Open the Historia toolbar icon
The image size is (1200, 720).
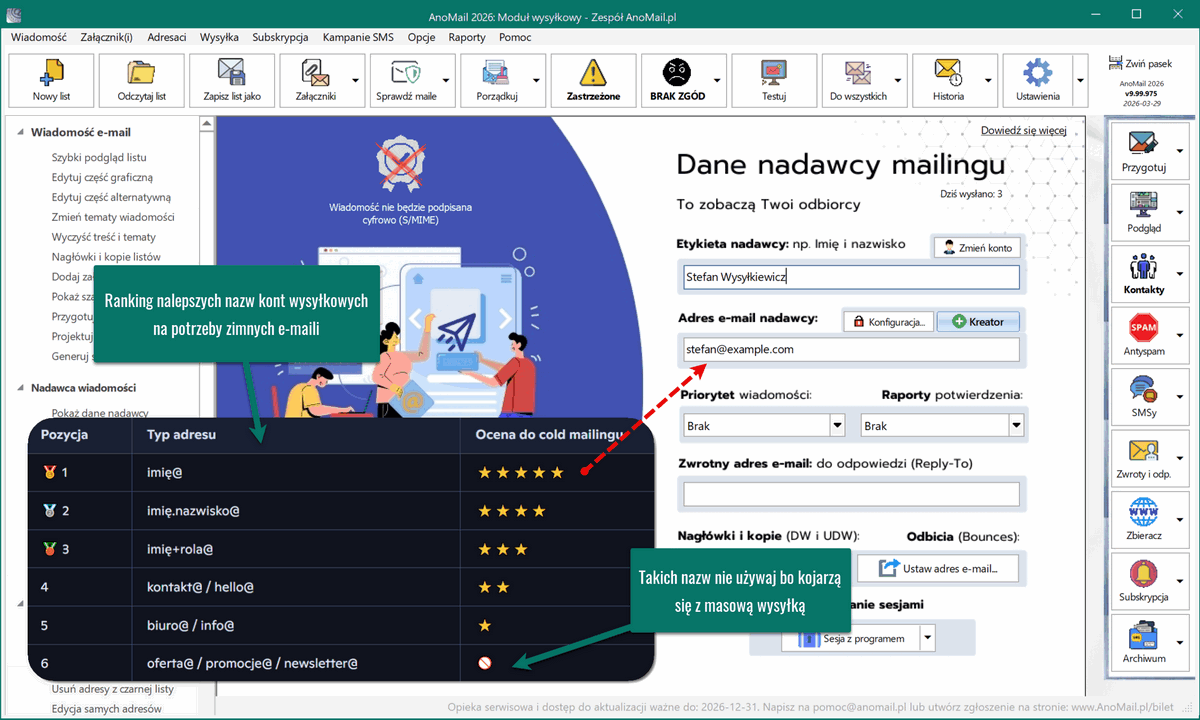[948, 73]
